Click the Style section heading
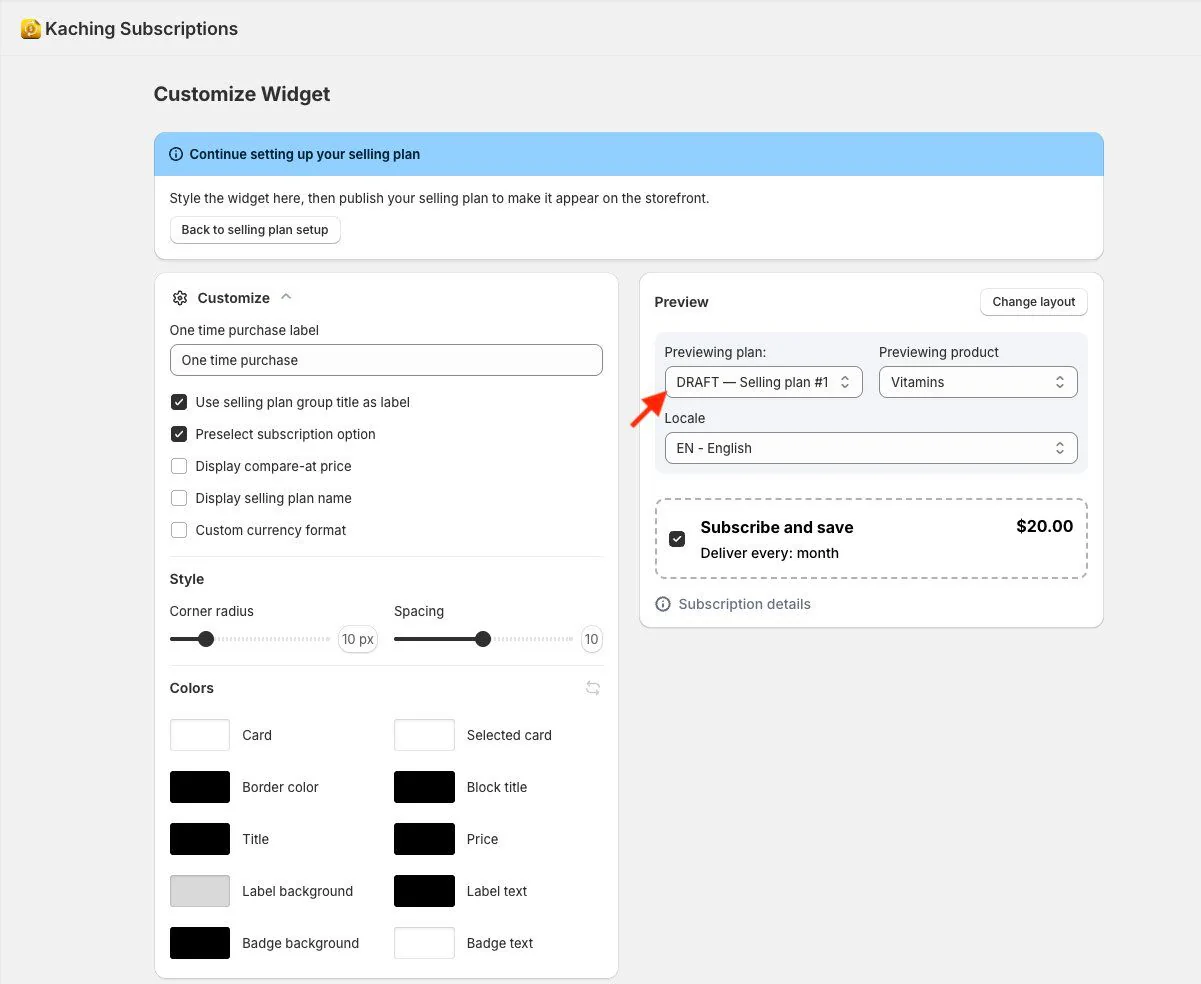Image resolution: width=1201 pixels, height=984 pixels. pyautogui.click(x=187, y=579)
